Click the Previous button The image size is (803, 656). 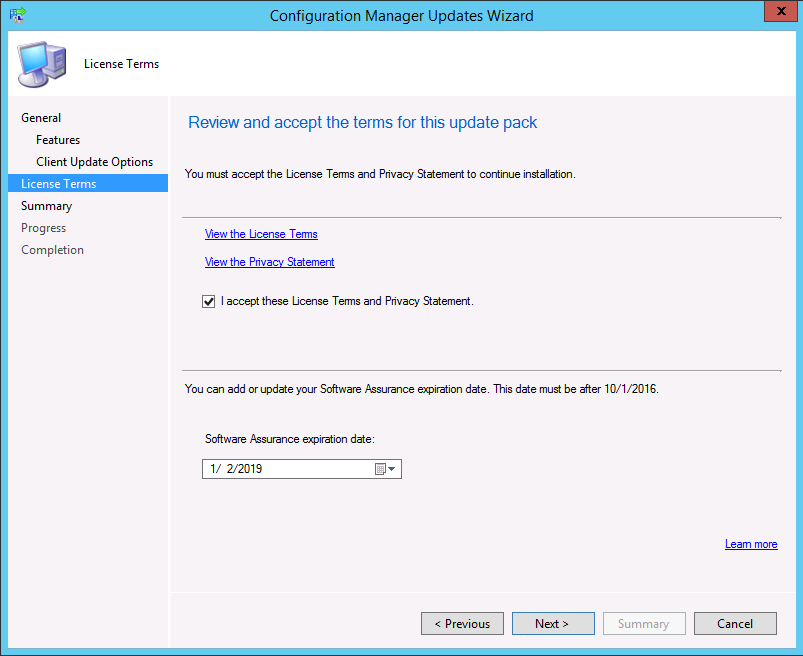pos(462,624)
